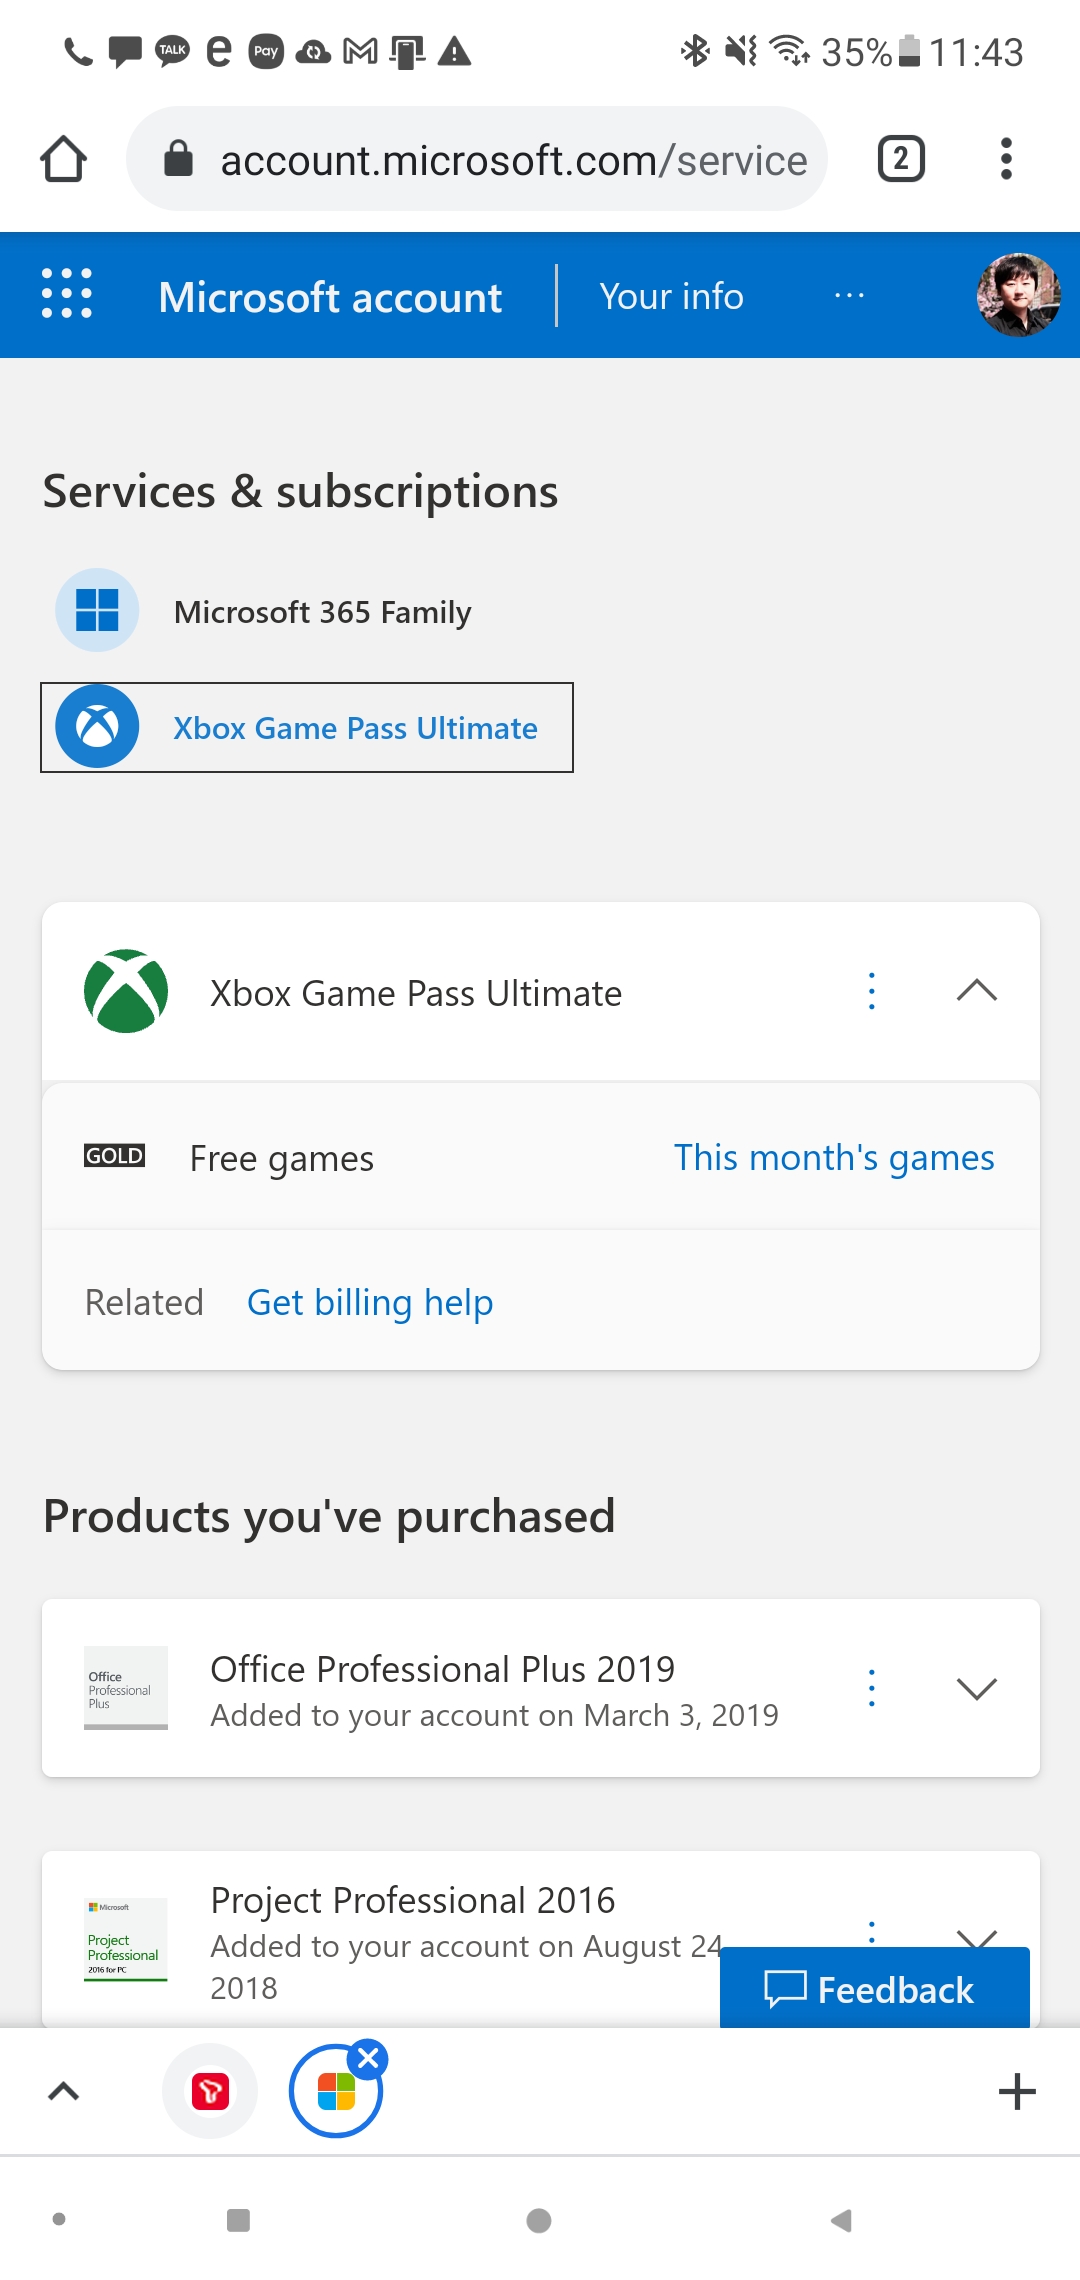This screenshot has width=1080, height=2280.
Task: Close the Microsoft tab in bottom bar
Action: [x=368, y=2058]
